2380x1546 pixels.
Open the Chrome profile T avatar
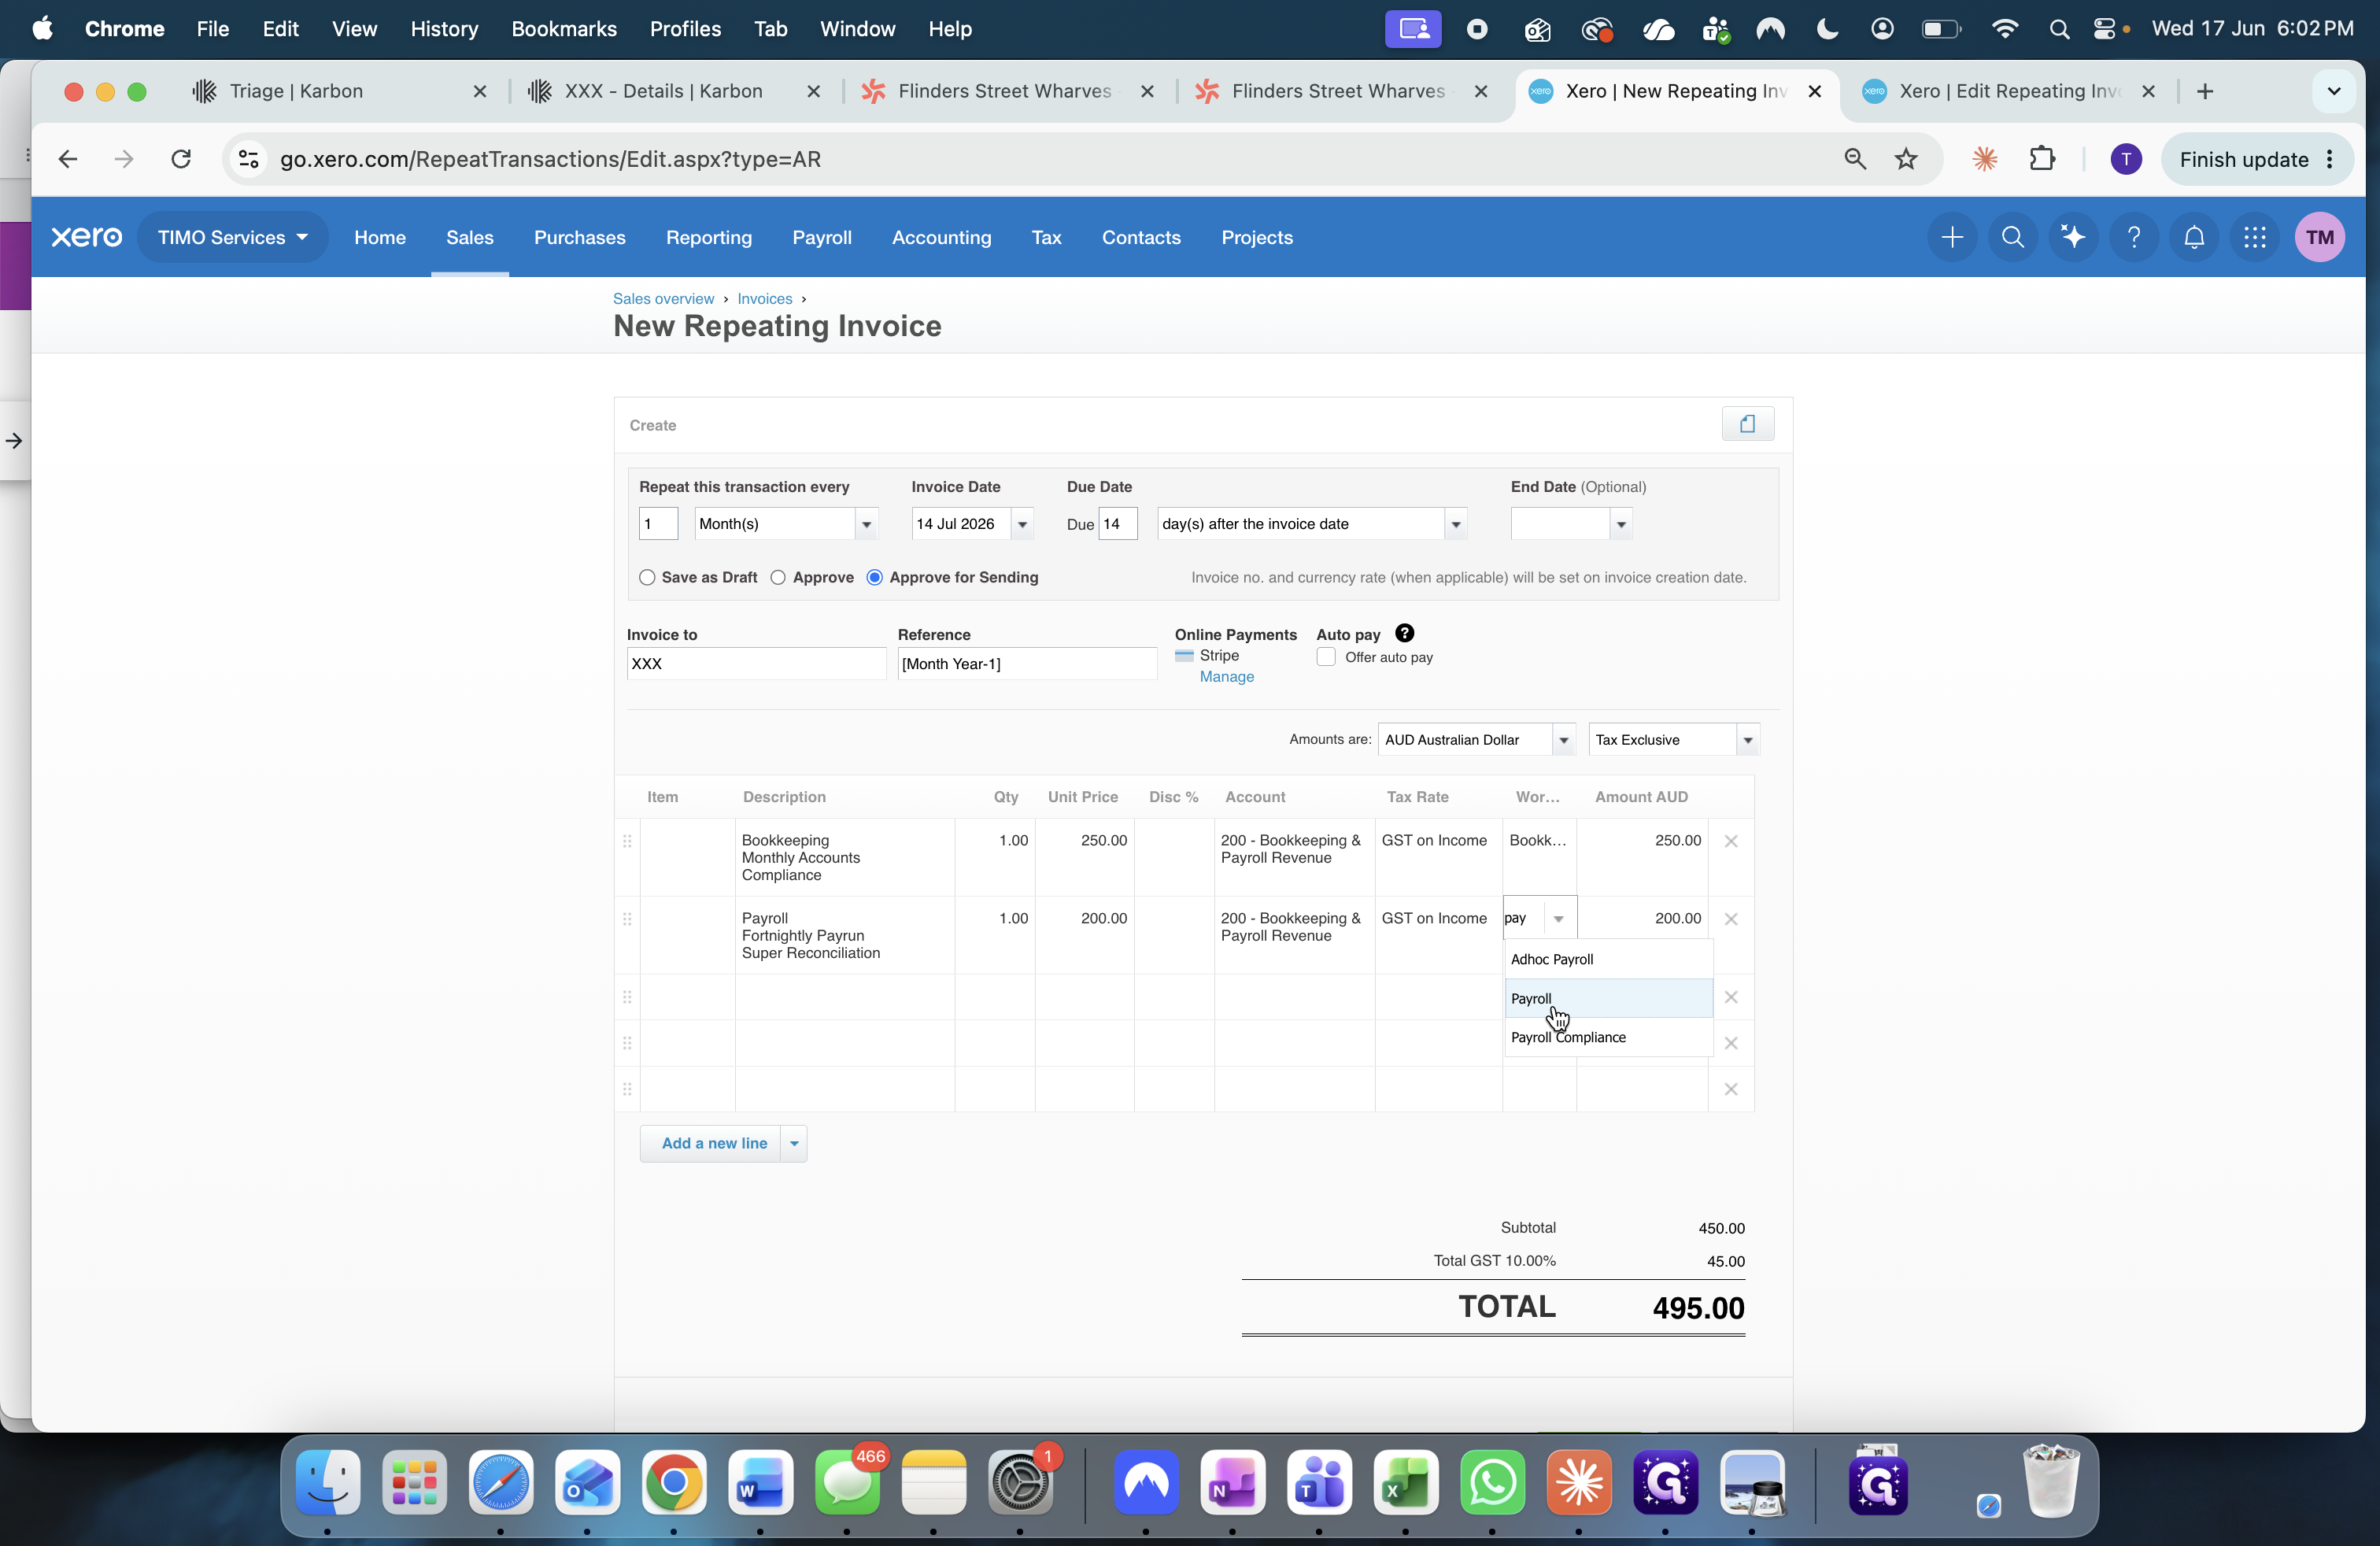pos(2126,159)
